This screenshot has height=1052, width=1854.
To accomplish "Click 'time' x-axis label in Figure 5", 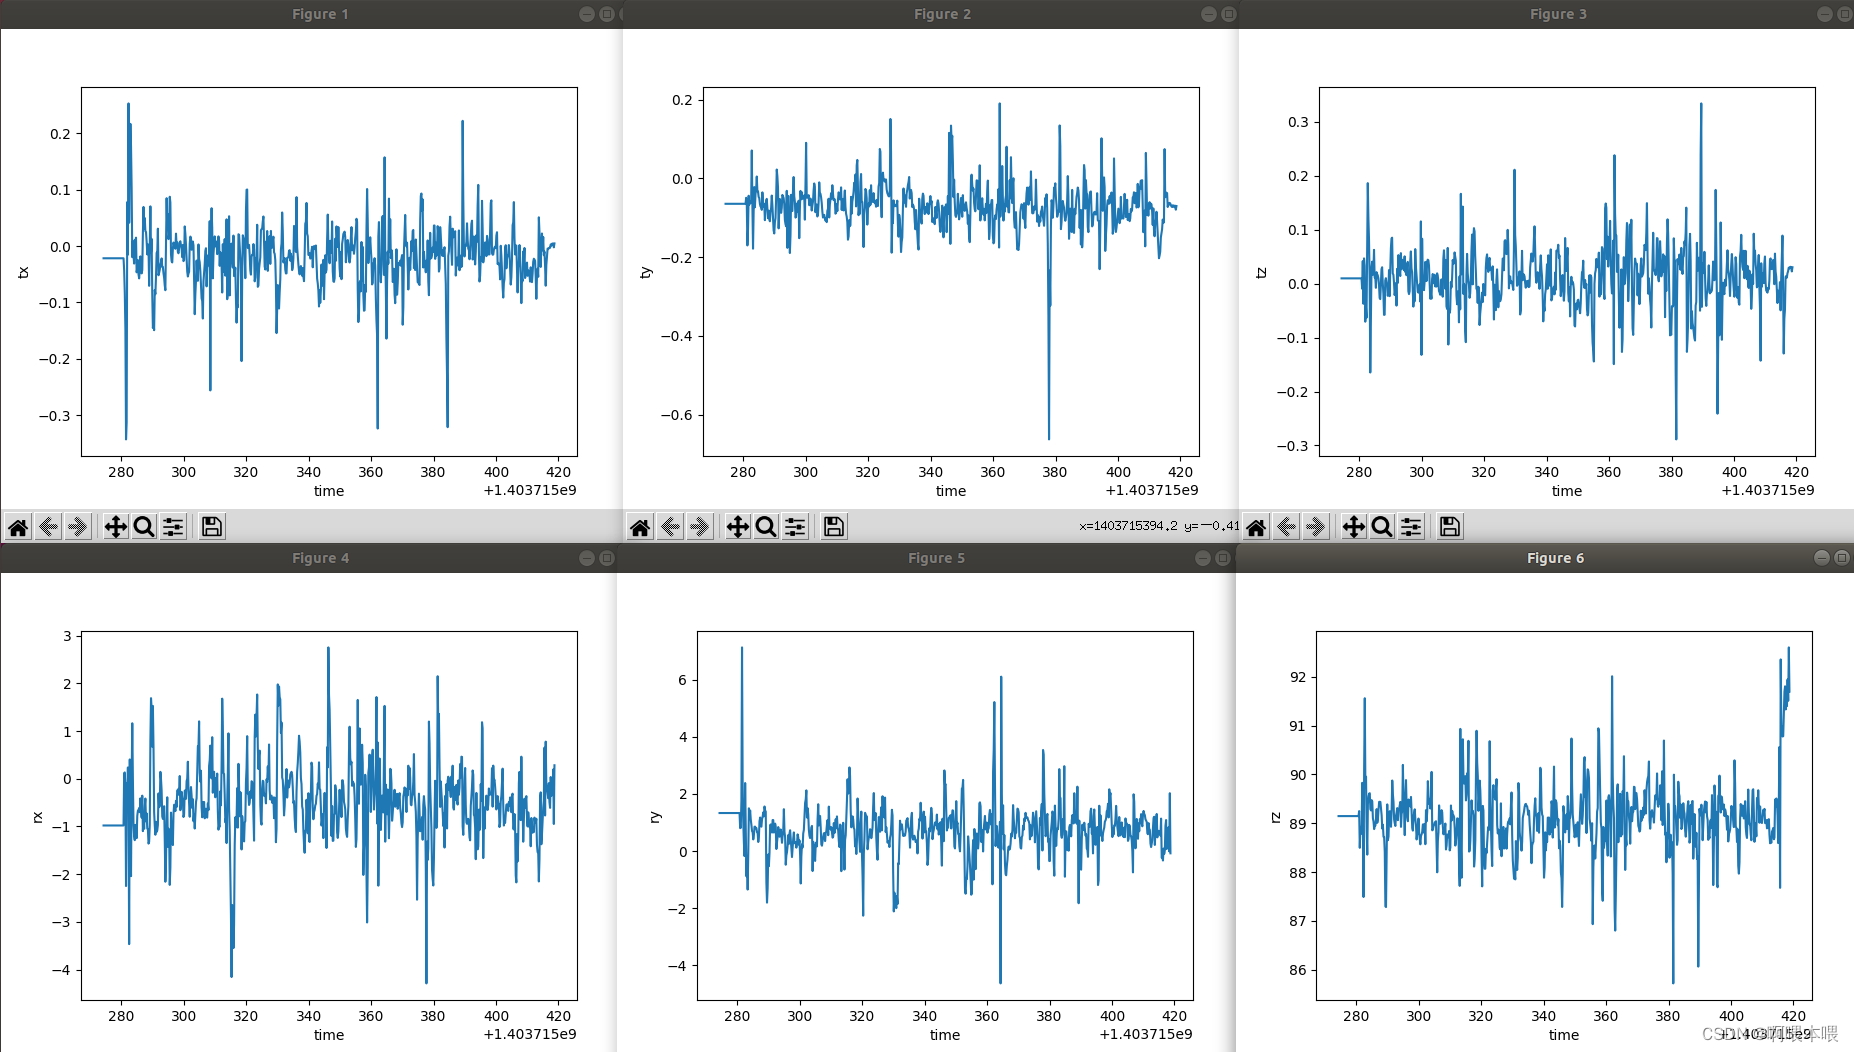I will (x=945, y=1035).
